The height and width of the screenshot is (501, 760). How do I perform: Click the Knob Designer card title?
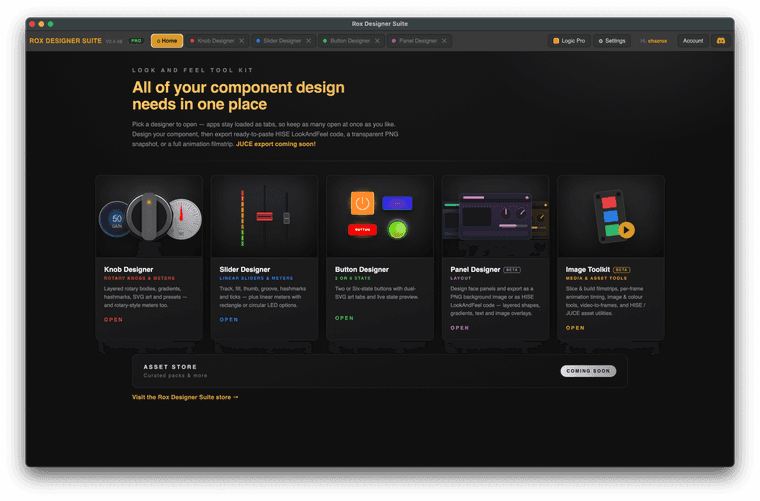[128, 269]
